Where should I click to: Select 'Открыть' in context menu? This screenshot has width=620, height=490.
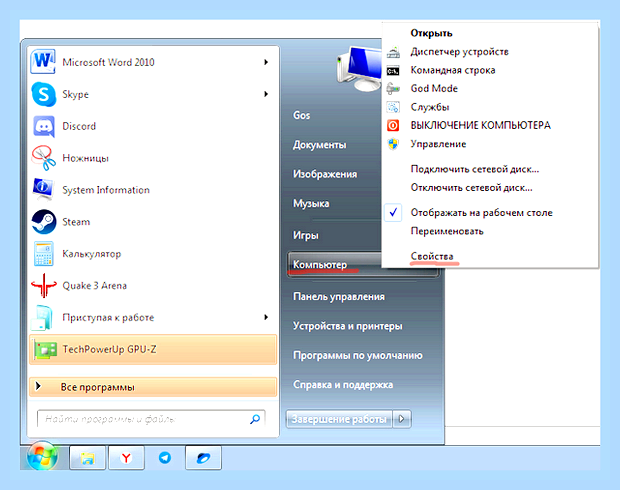(431, 33)
